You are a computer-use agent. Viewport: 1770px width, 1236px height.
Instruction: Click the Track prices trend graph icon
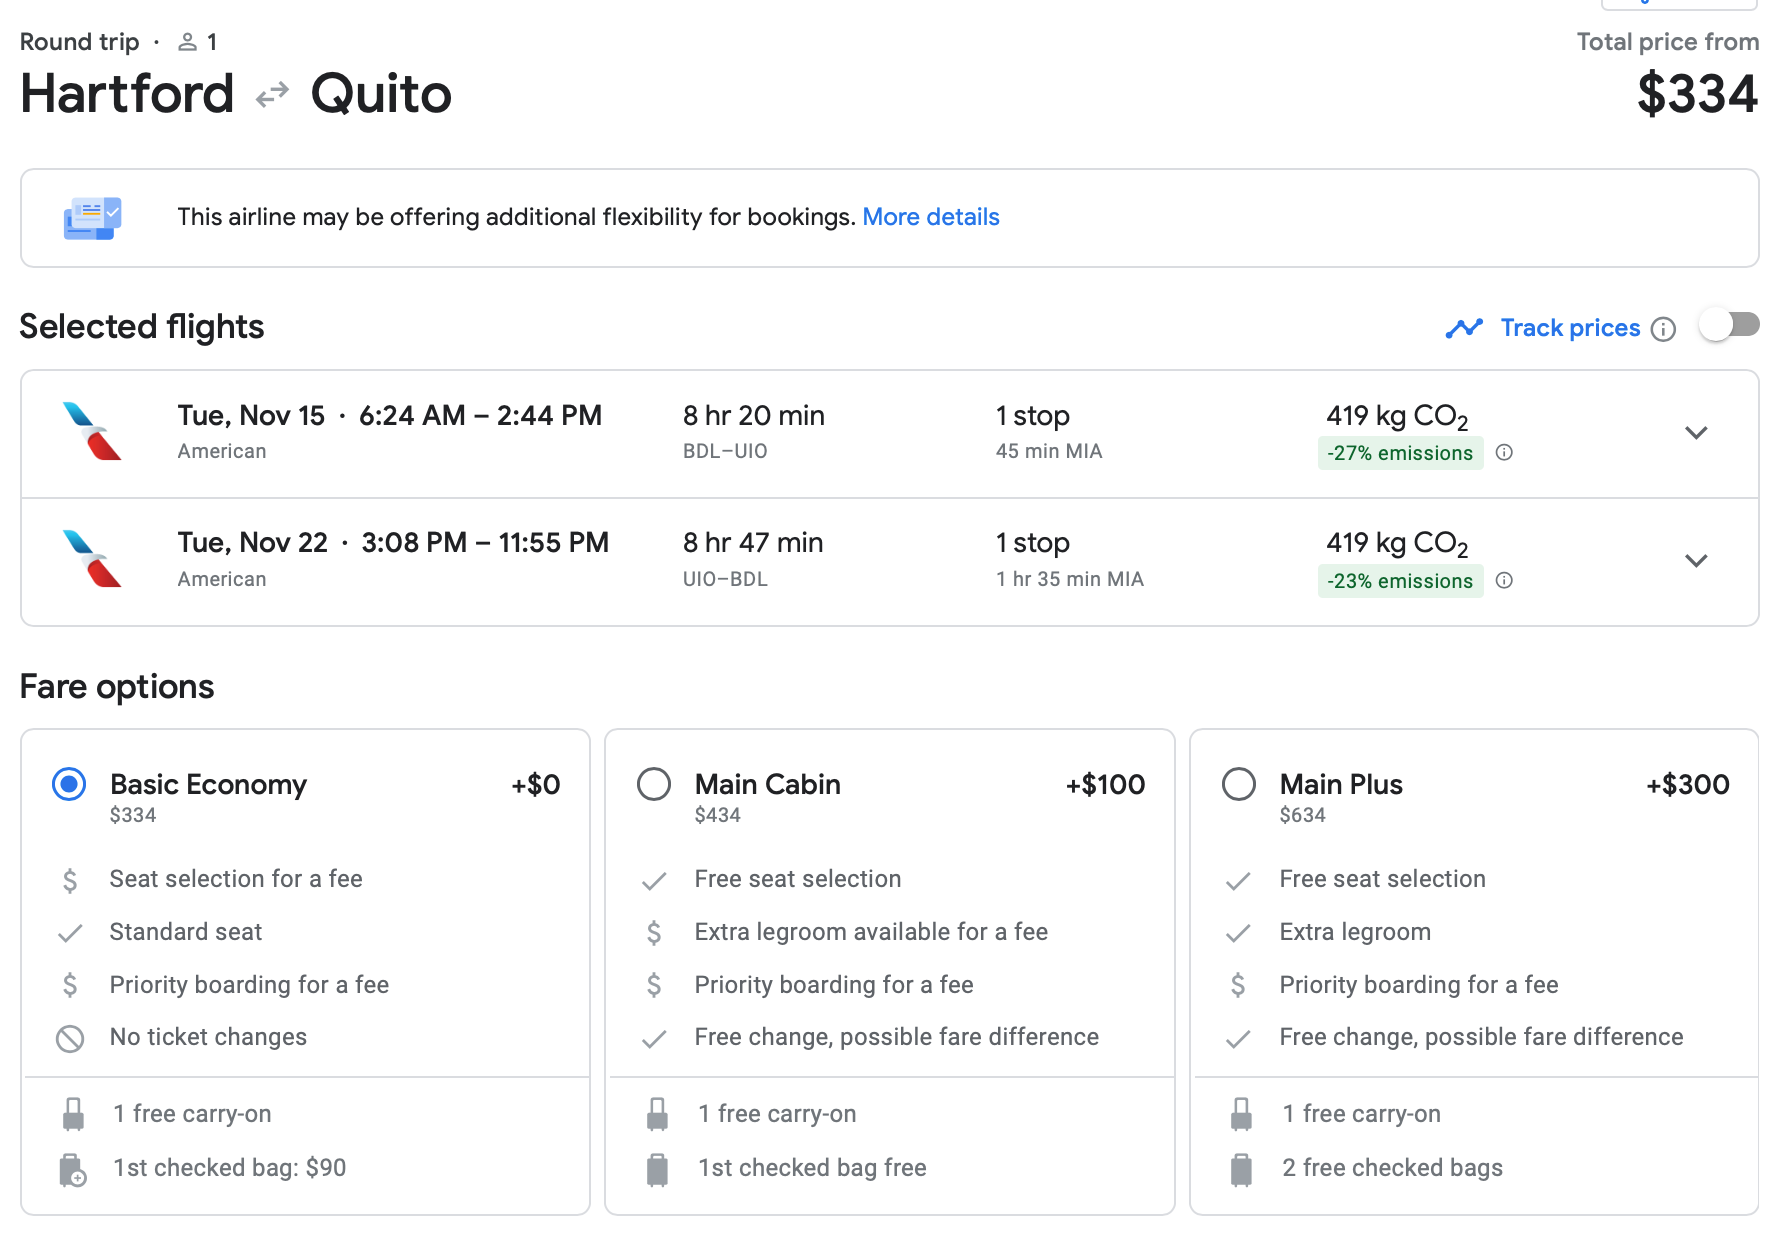click(1464, 328)
